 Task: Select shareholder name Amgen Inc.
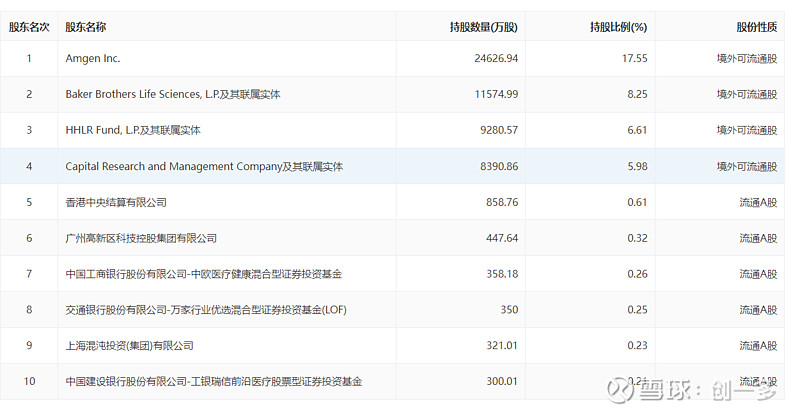click(x=93, y=59)
